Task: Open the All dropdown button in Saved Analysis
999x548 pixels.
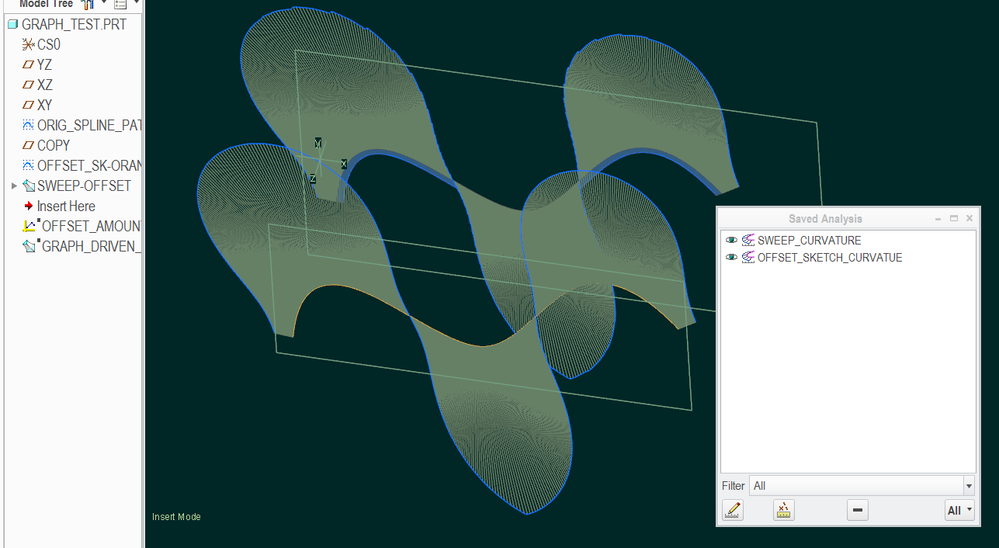Action: tap(960, 510)
